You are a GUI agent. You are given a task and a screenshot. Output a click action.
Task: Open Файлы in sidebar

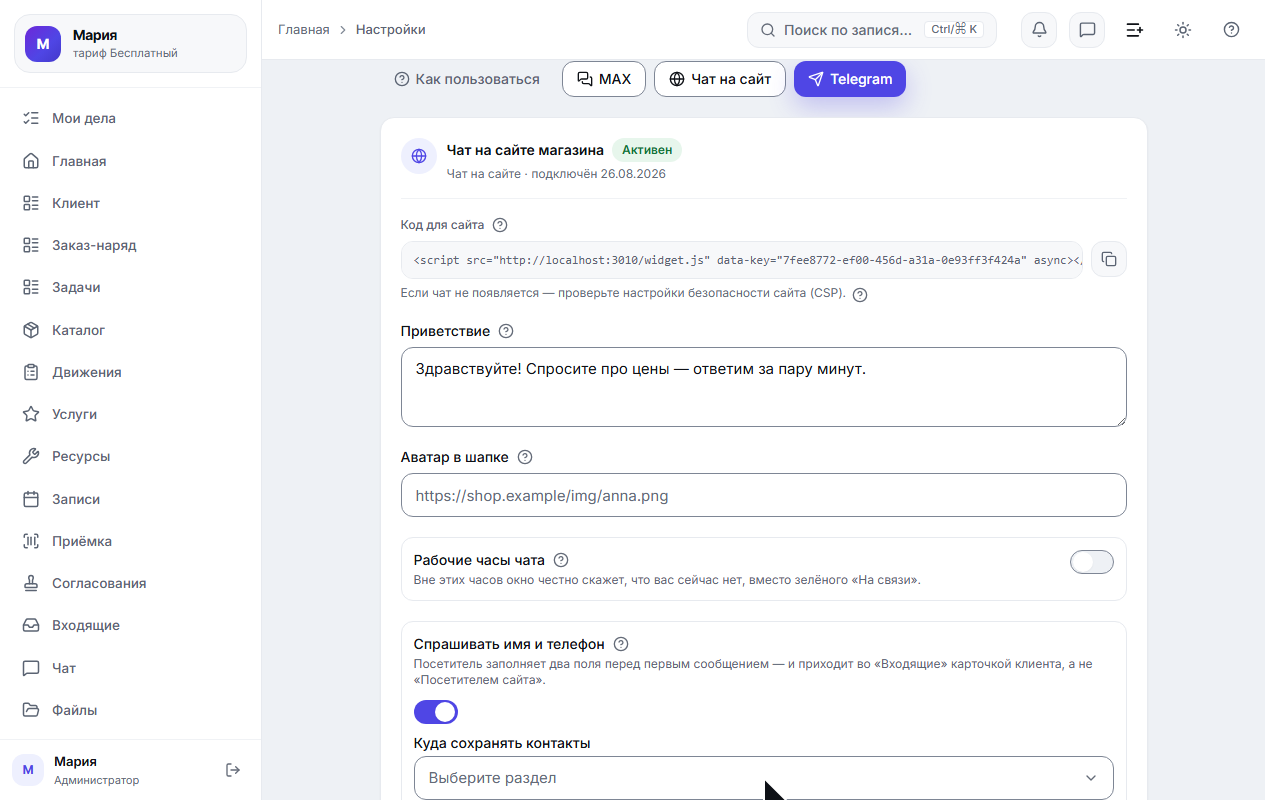pos(131,710)
